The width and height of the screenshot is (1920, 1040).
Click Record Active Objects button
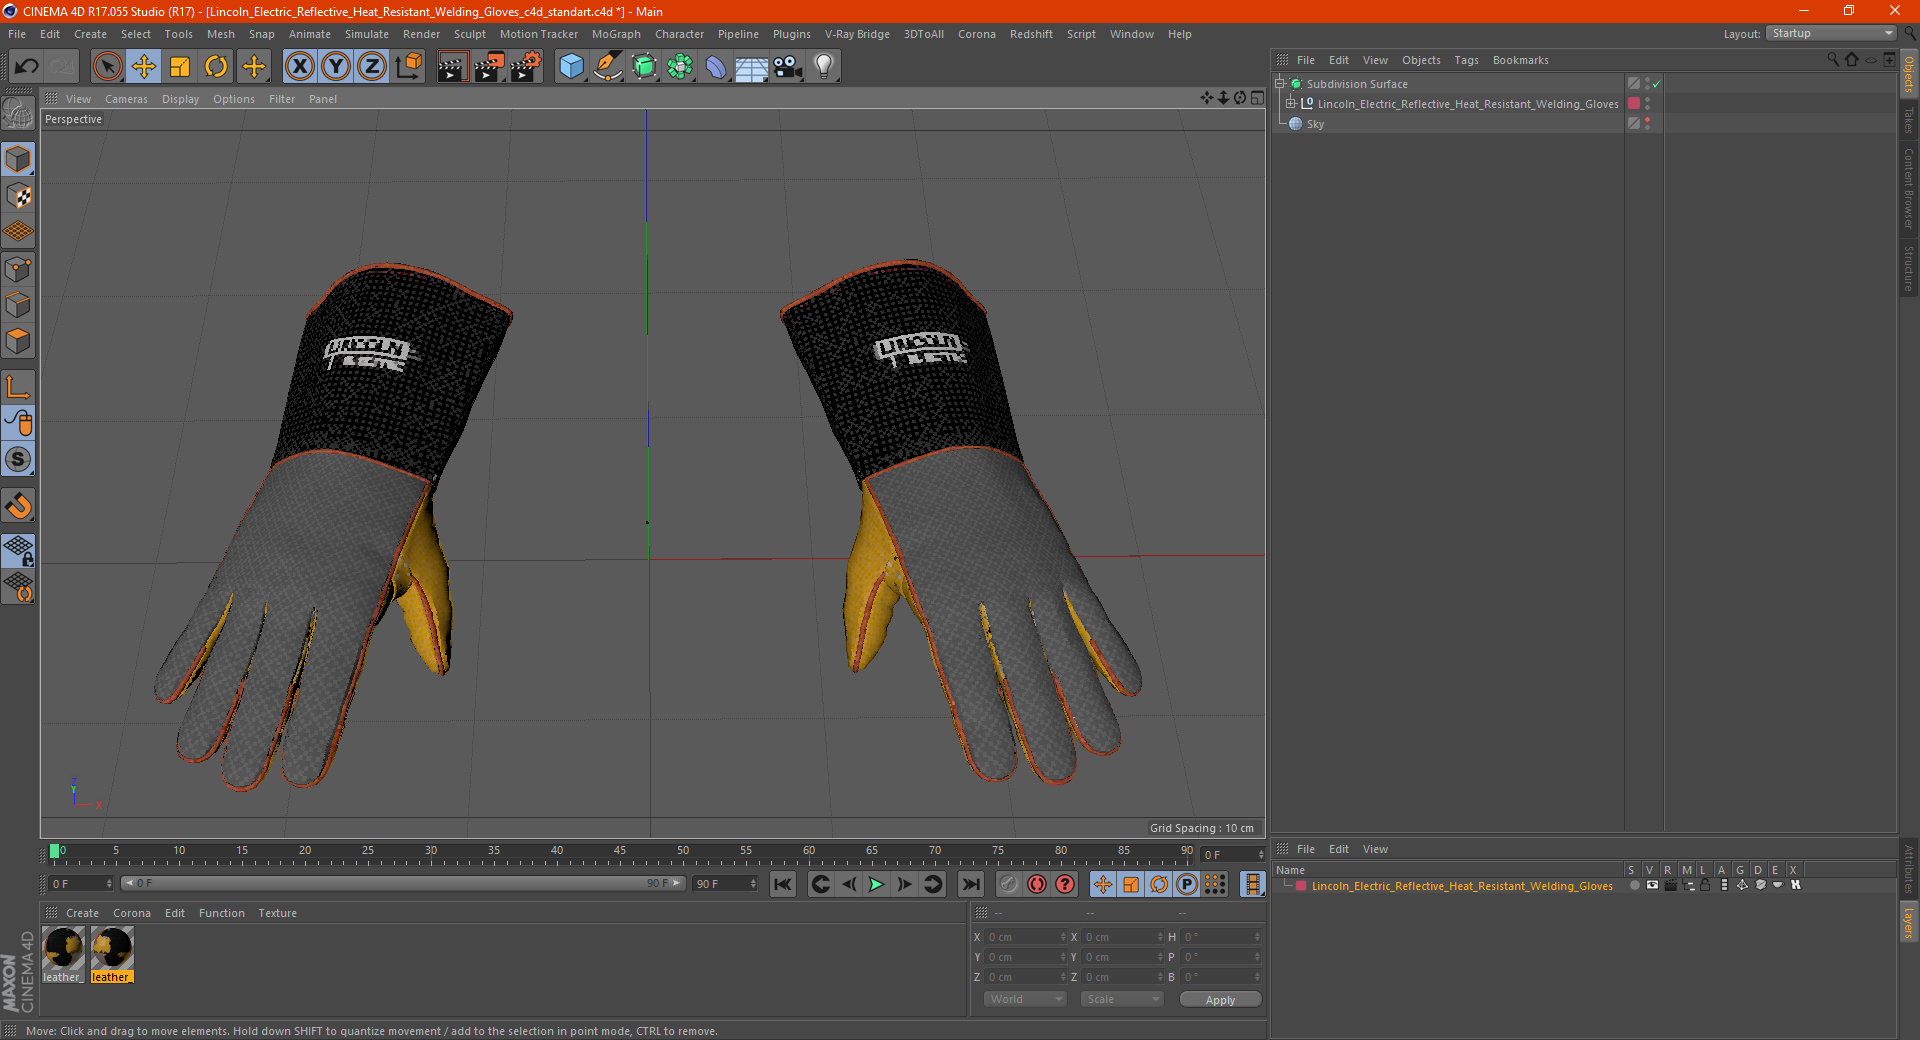point(1008,884)
